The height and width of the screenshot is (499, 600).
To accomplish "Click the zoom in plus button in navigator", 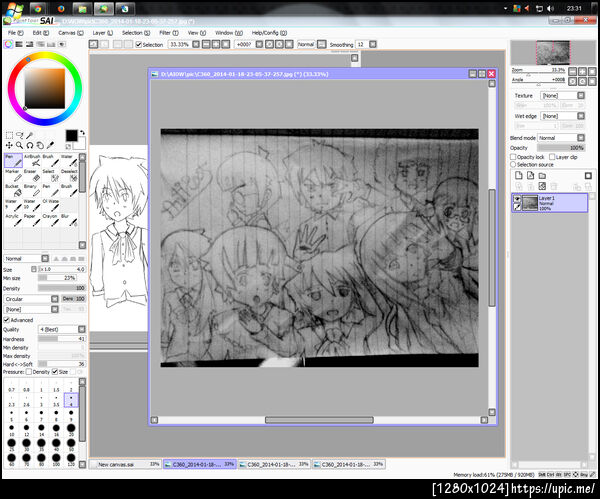I will point(582,71).
